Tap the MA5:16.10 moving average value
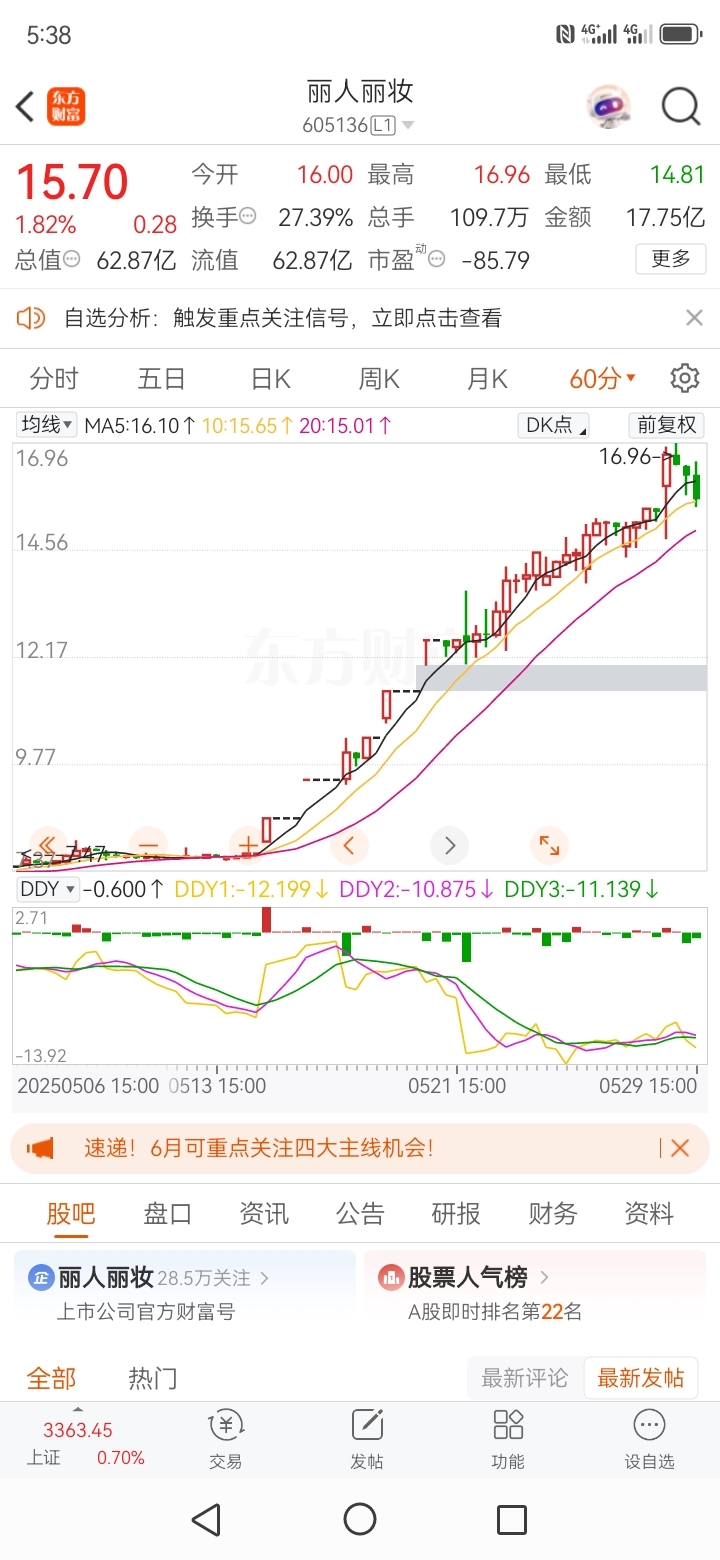This screenshot has width=720, height=1560. 140,425
